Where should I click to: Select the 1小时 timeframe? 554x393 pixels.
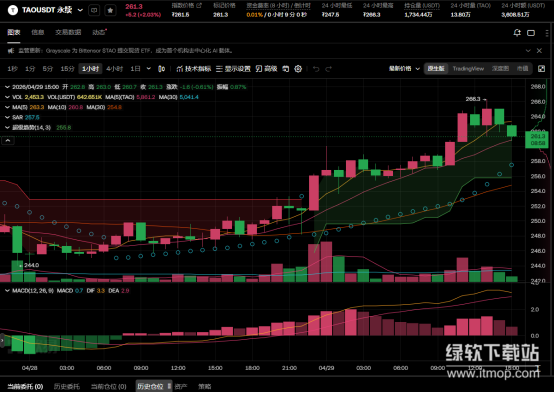(x=90, y=69)
